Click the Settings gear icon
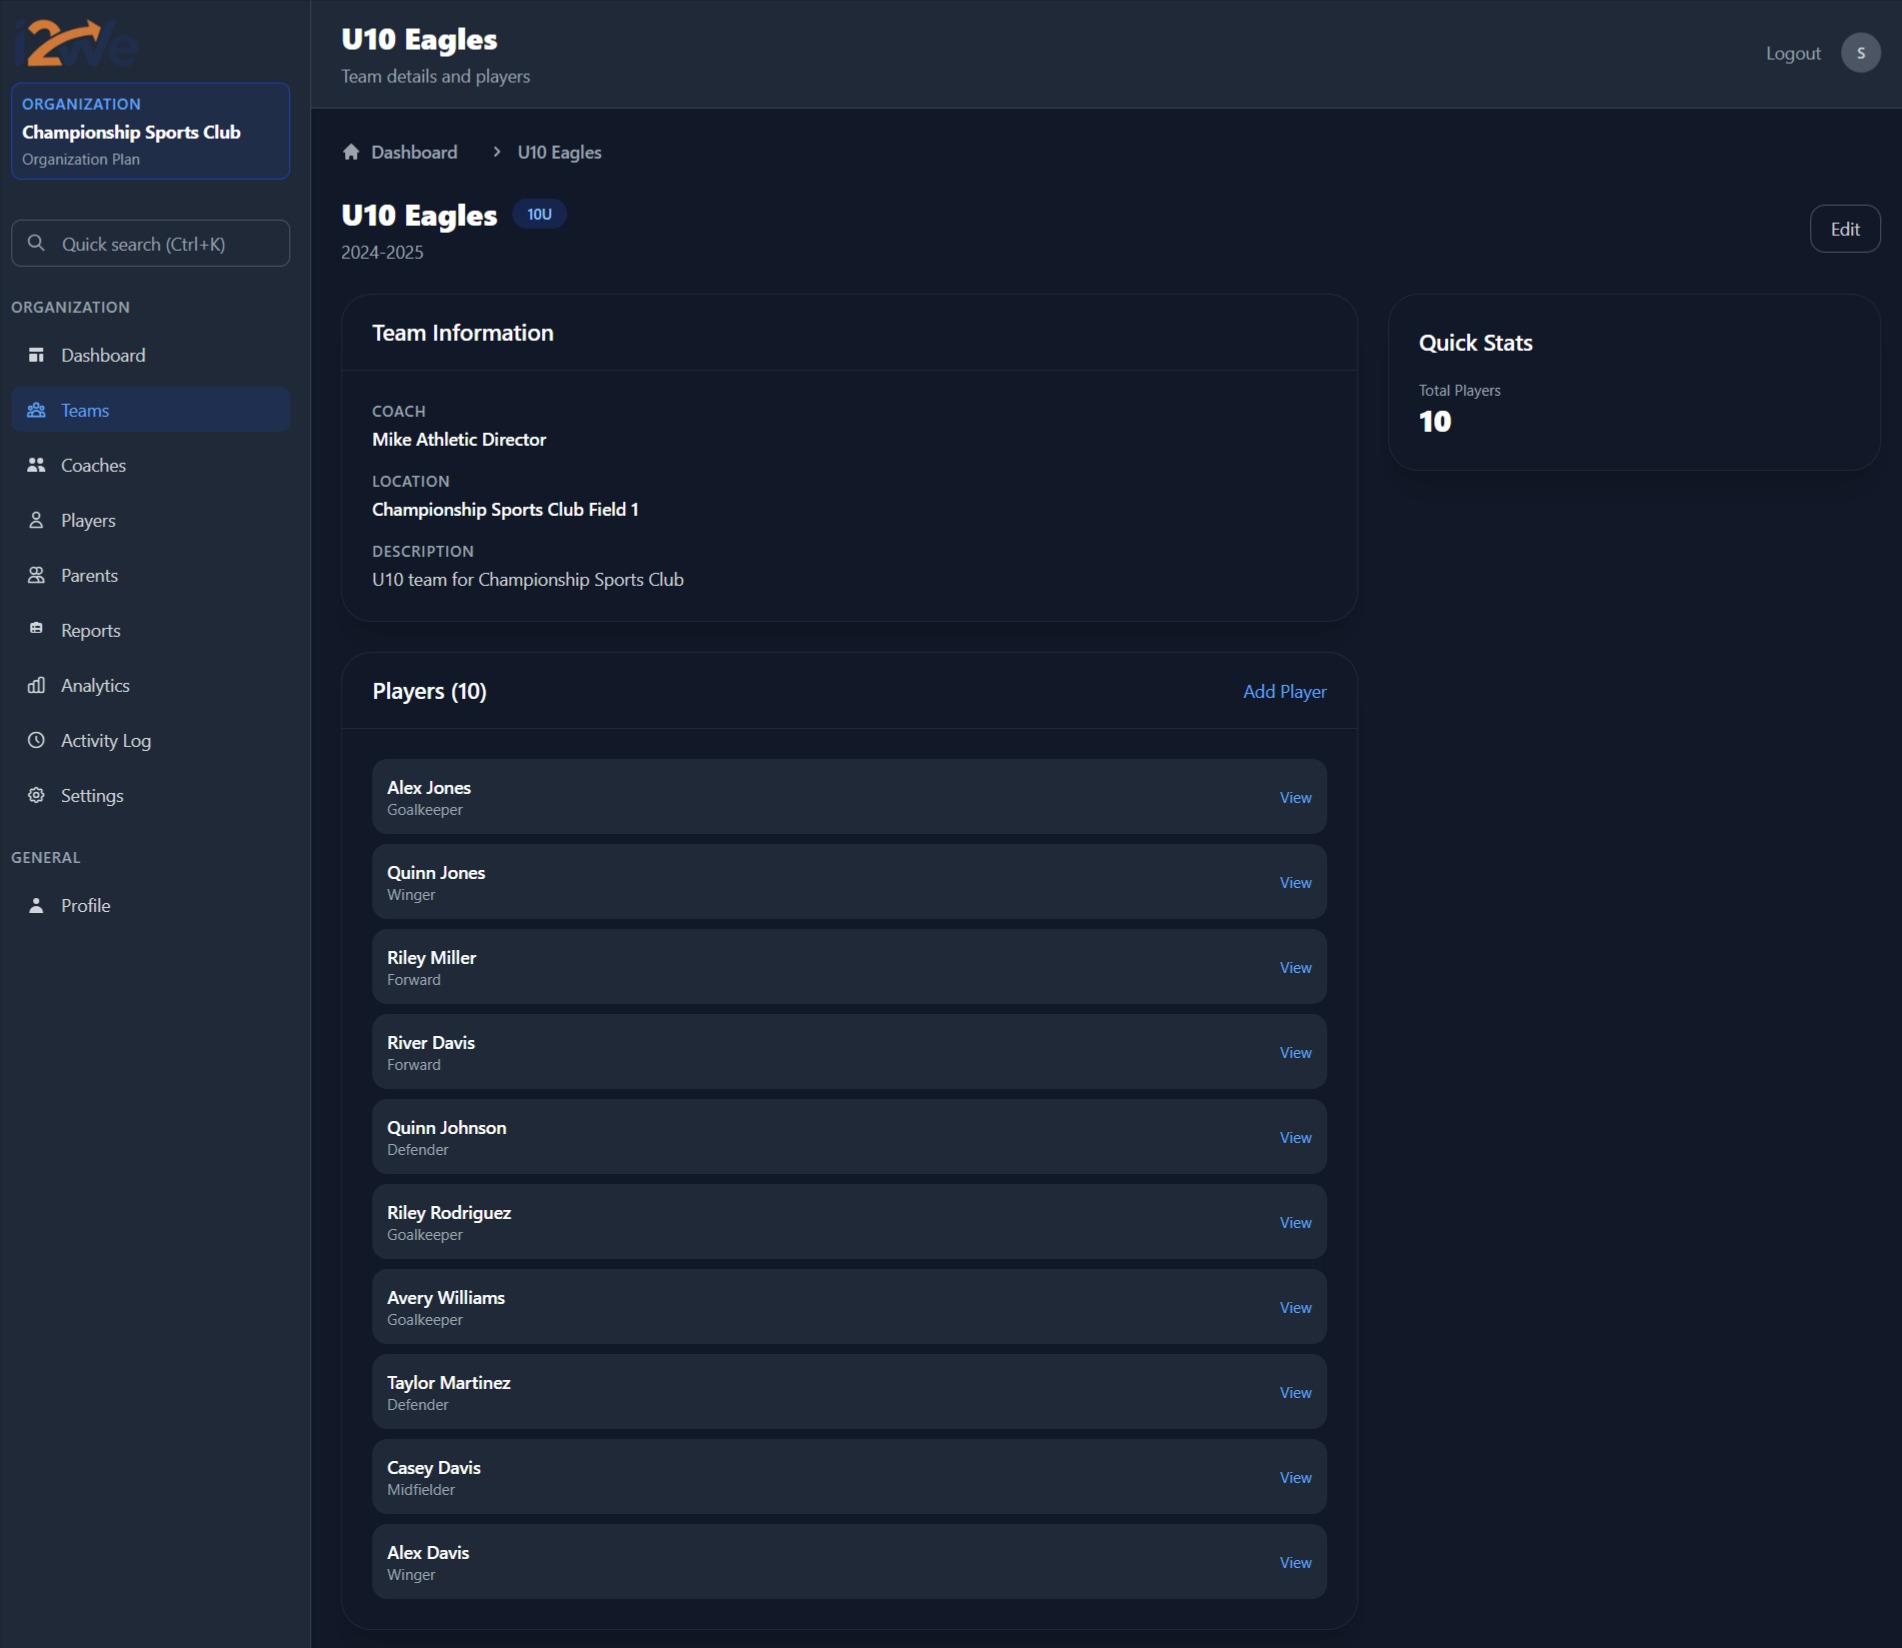 [x=37, y=794]
